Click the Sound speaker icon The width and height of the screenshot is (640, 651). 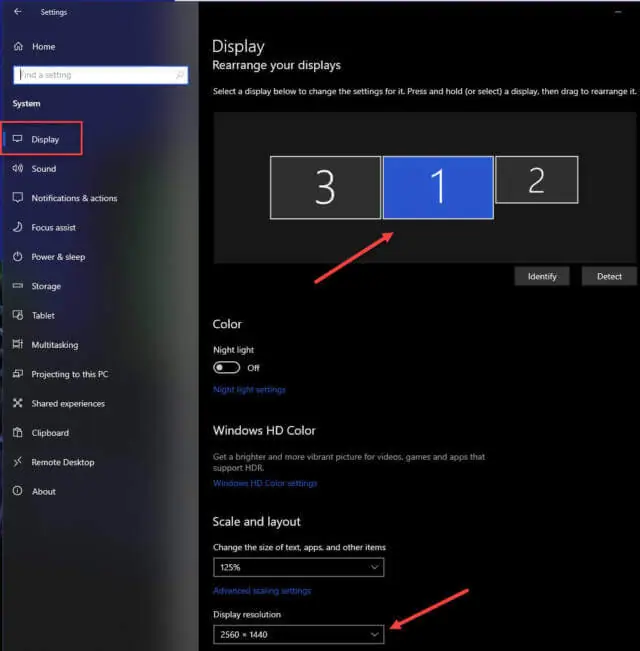coord(17,168)
